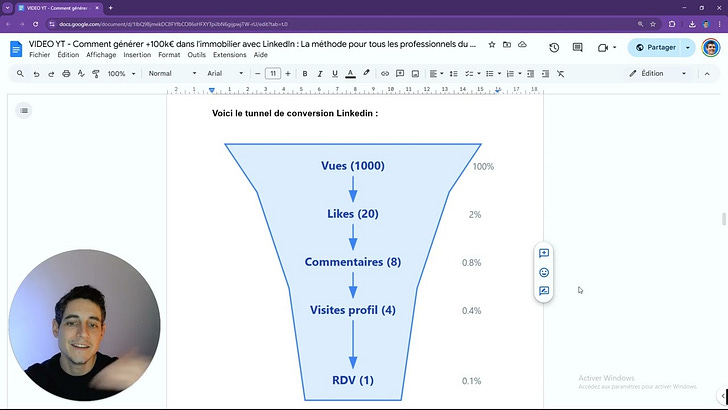The image size is (728, 410).
Task: Insert a link
Action: tap(385, 73)
